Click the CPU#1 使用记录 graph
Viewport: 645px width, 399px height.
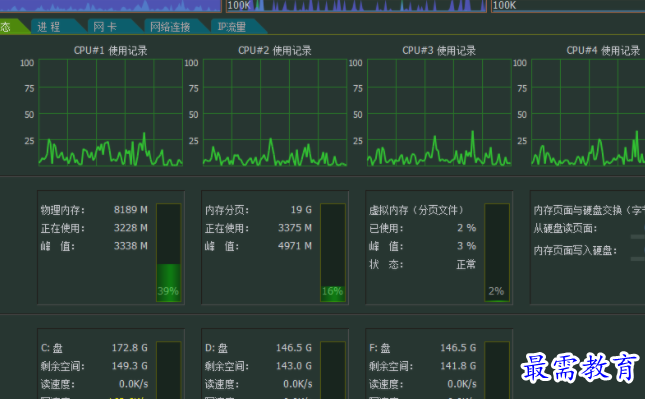coord(111,113)
